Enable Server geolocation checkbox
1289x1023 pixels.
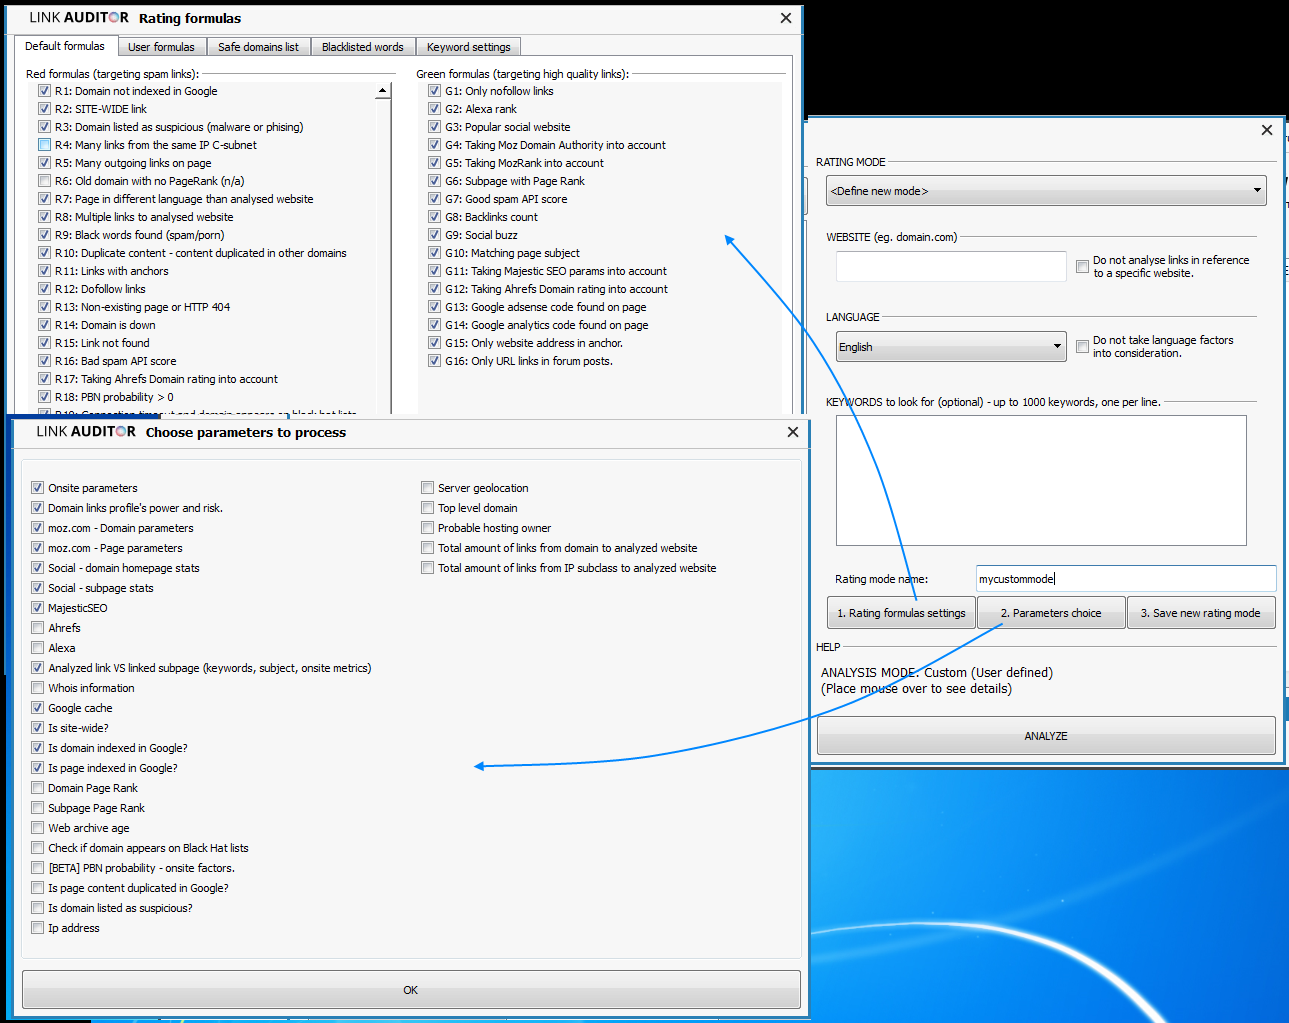[427, 488]
